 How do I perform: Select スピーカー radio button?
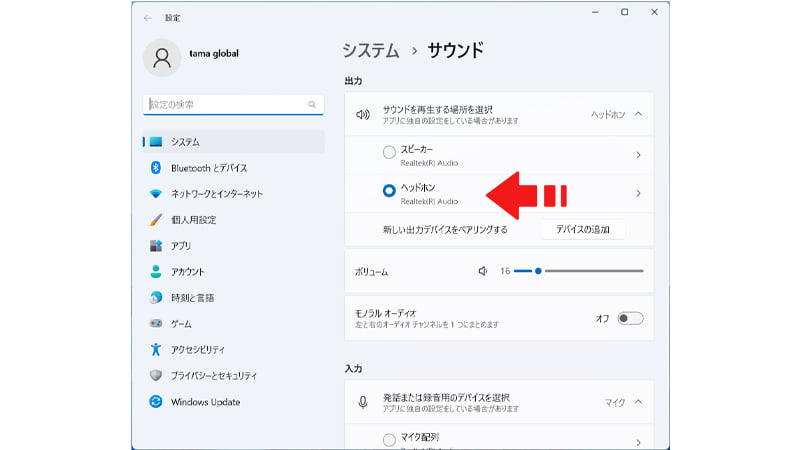click(x=389, y=154)
